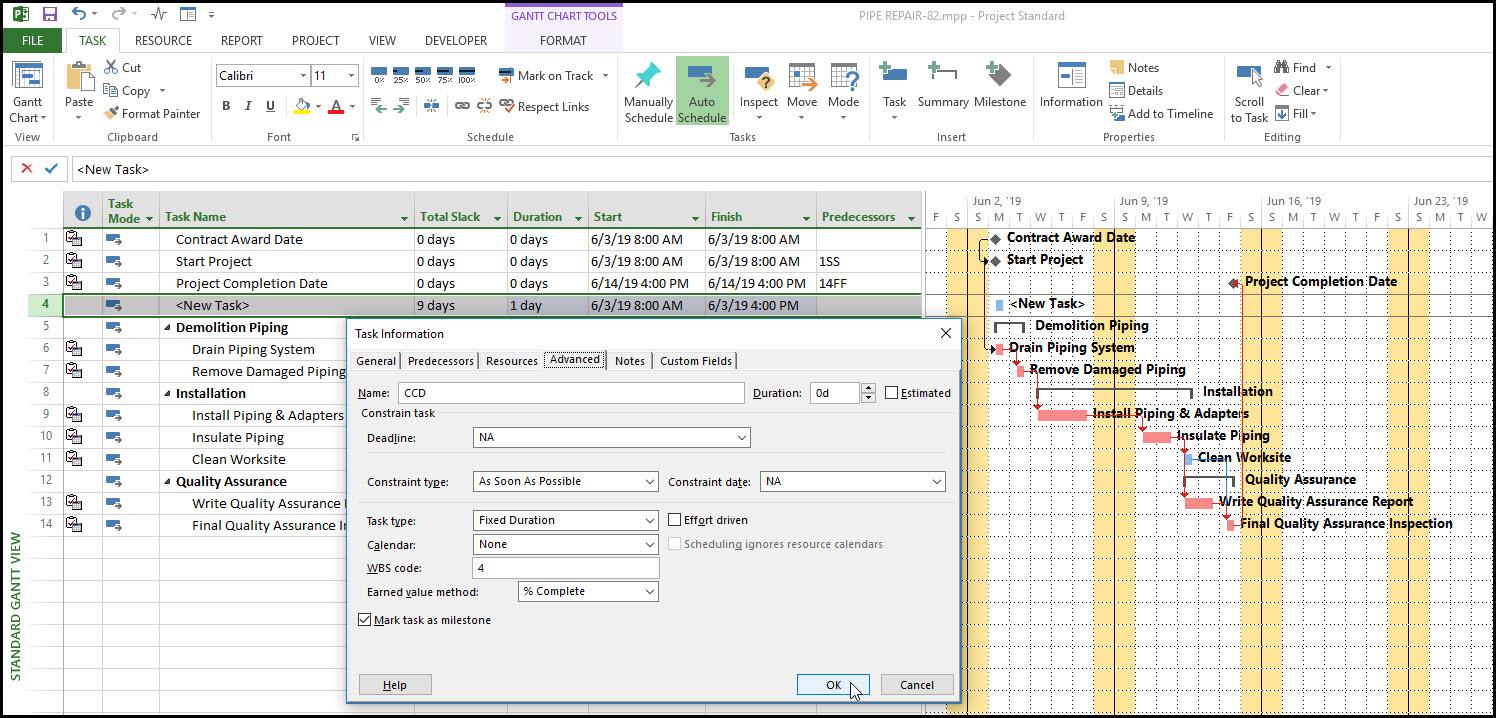The width and height of the screenshot is (1496, 718).
Task: Uncheck Mark task as milestone
Action: pos(364,620)
